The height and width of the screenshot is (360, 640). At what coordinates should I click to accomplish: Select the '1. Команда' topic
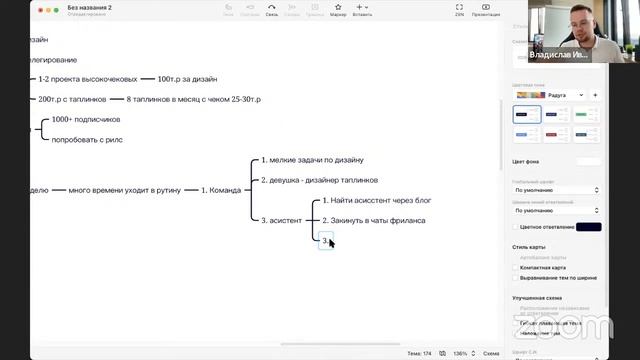point(221,190)
